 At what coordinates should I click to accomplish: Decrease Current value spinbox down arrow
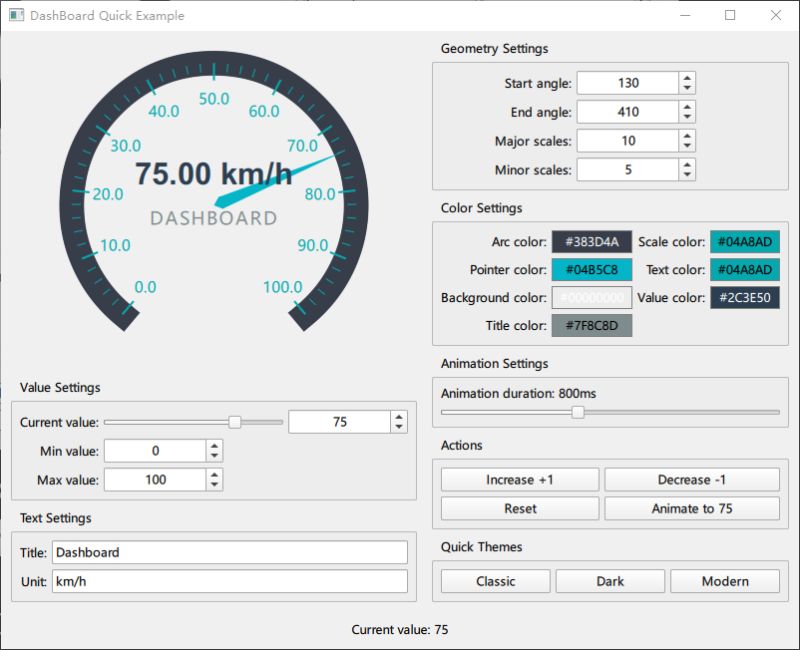[399, 427]
